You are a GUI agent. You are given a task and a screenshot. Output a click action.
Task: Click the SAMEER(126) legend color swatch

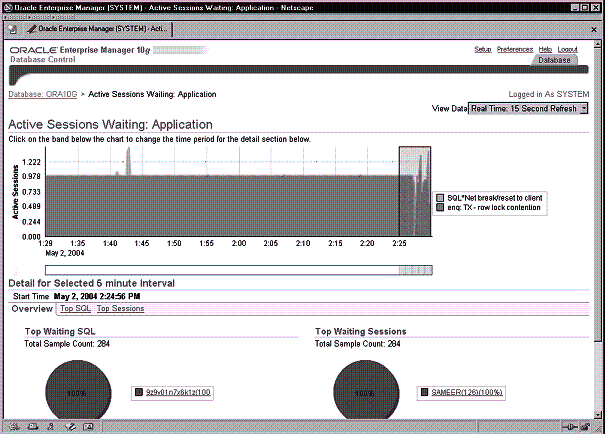[424, 392]
